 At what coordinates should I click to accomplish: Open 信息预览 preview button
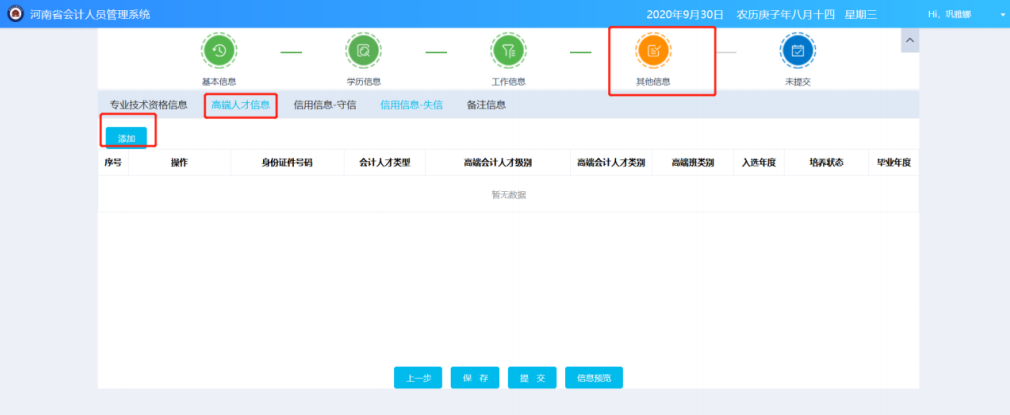pyautogui.click(x=594, y=378)
